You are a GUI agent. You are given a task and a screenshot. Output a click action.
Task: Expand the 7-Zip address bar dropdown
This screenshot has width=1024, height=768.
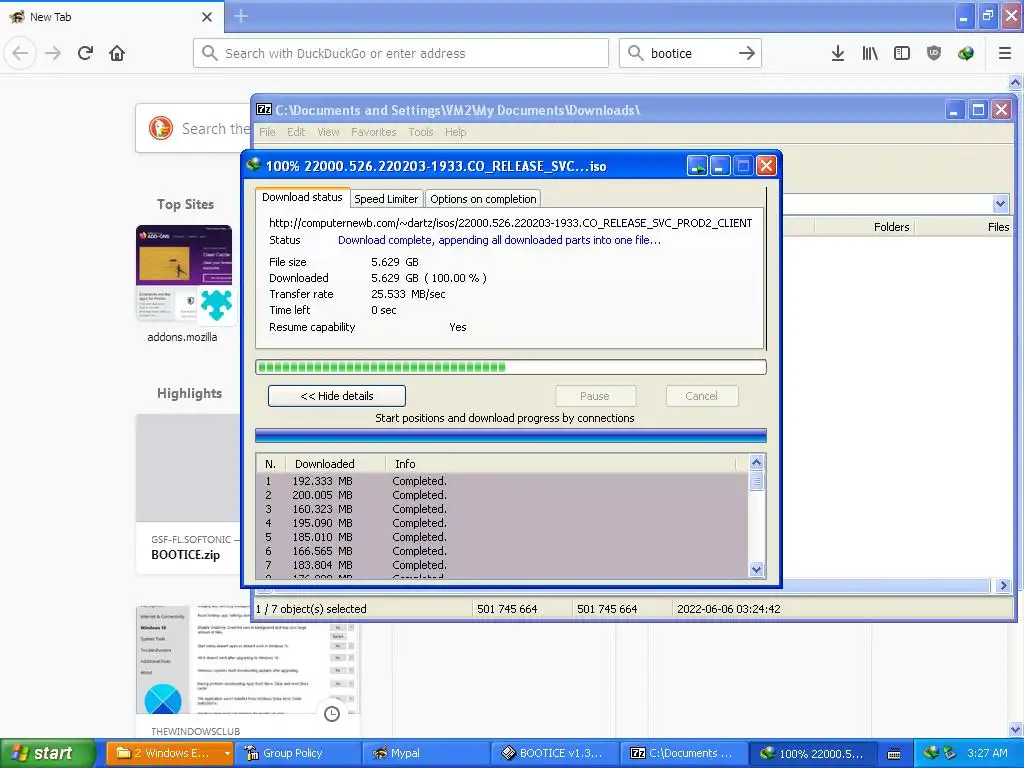tap(1000, 204)
